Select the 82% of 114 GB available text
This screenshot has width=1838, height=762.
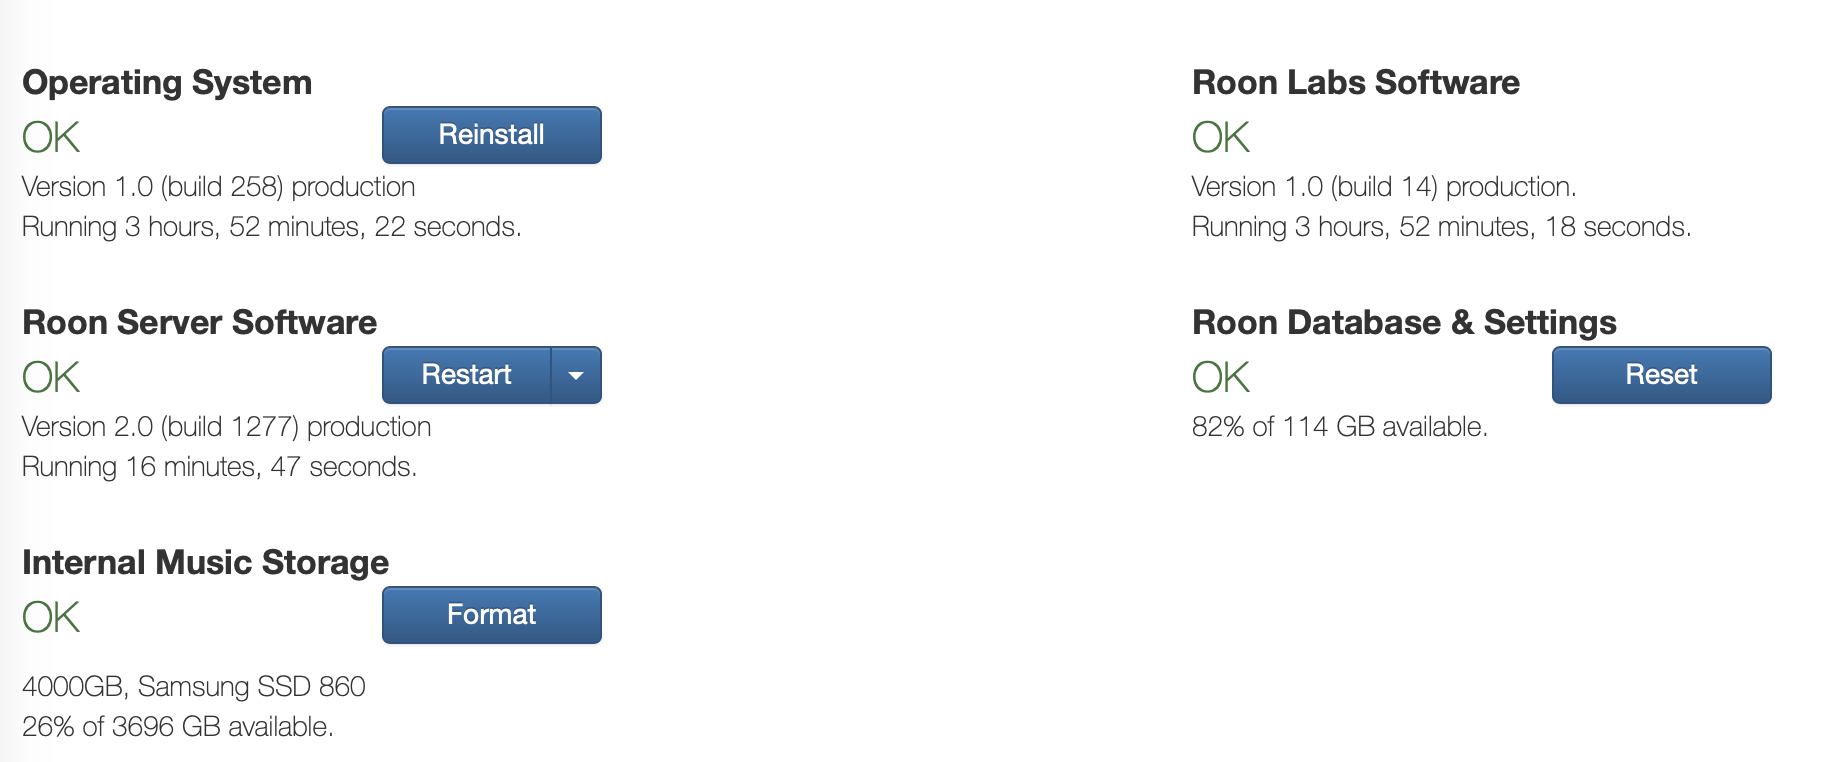[1340, 426]
